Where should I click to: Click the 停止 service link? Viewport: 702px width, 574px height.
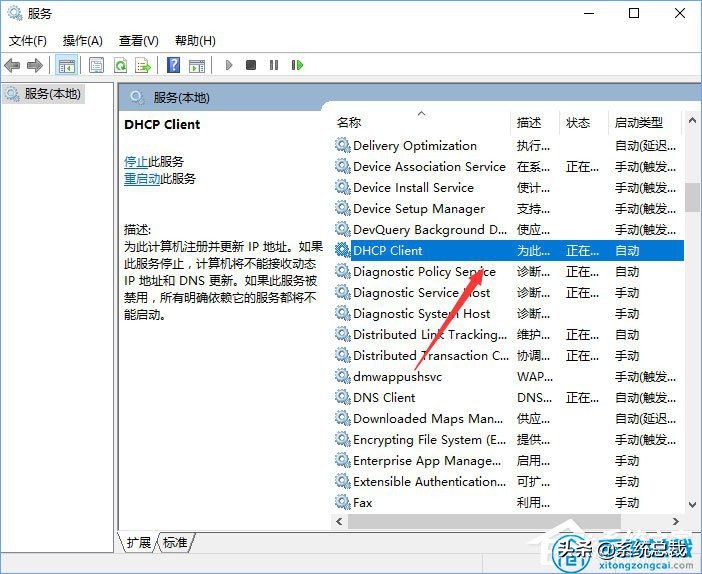136,161
